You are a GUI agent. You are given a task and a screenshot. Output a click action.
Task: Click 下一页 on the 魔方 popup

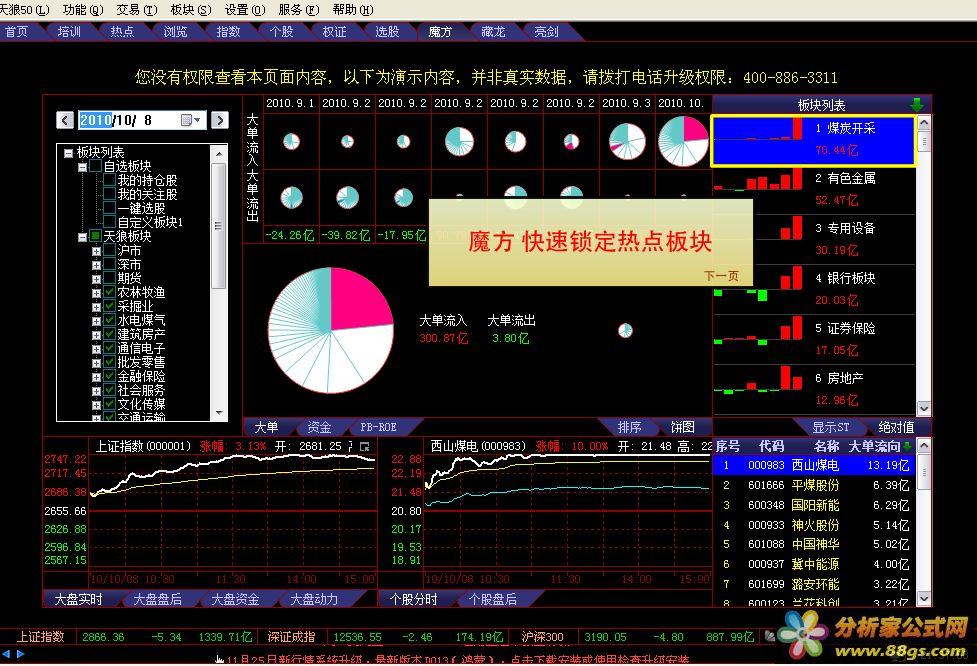(x=721, y=275)
